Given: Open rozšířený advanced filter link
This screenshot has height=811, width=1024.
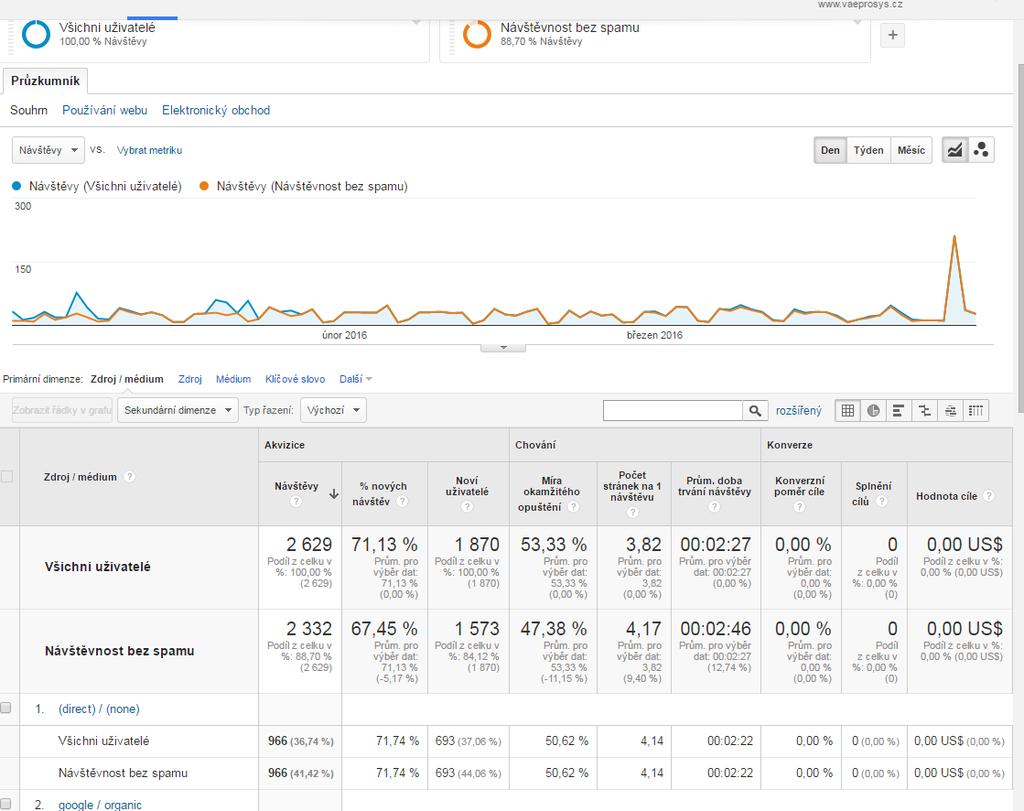Looking at the screenshot, I should tap(798, 411).
